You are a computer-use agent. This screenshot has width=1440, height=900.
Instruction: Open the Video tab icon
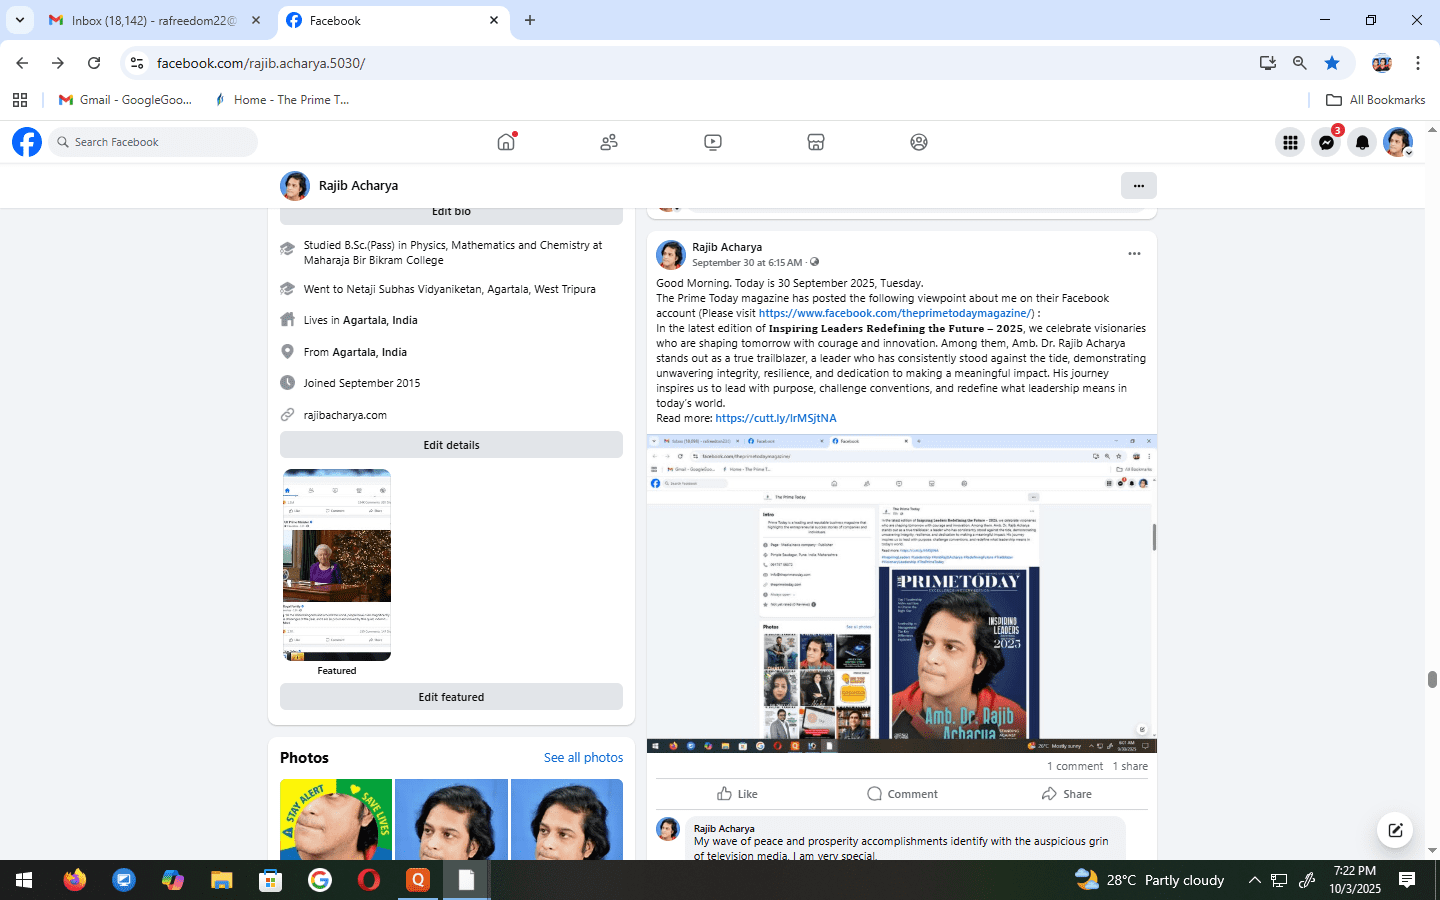713,142
